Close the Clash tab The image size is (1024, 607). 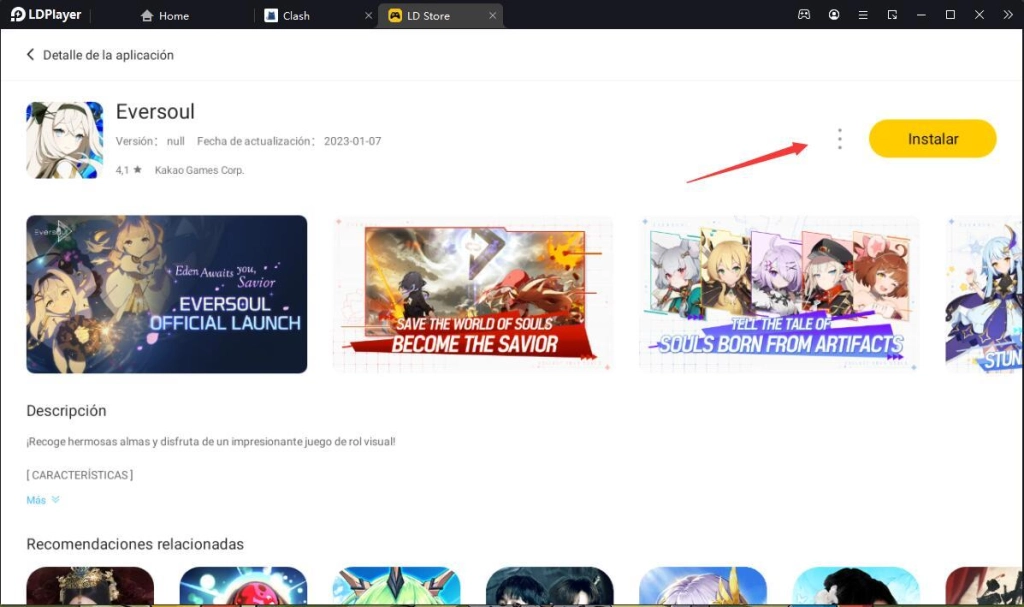pos(368,16)
